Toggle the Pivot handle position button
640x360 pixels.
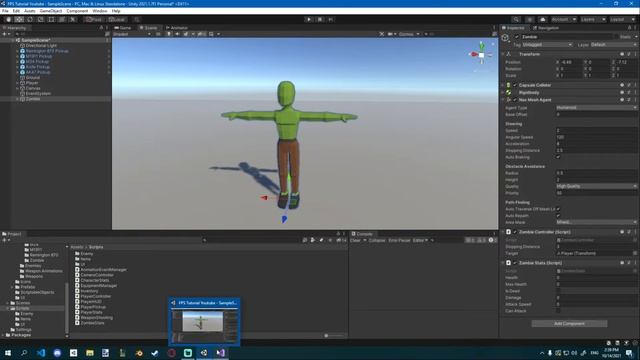[x=94, y=19]
